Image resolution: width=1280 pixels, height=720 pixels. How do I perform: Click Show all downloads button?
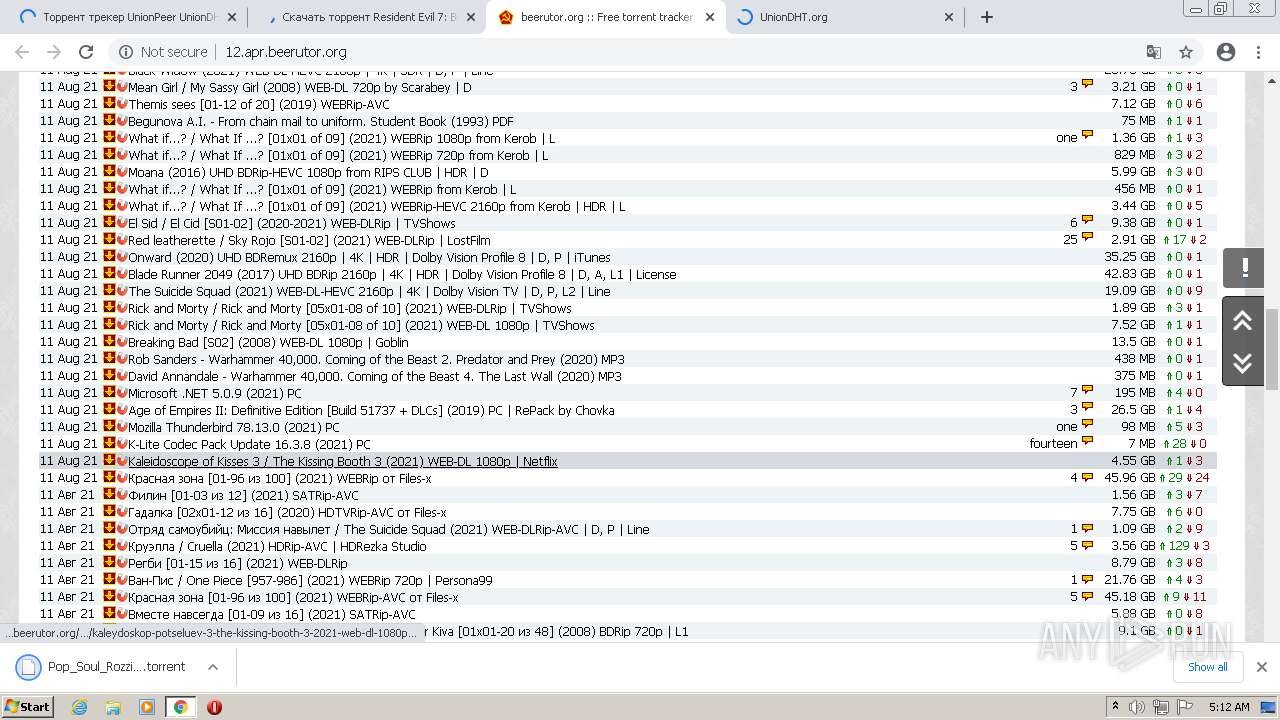click(x=1207, y=667)
